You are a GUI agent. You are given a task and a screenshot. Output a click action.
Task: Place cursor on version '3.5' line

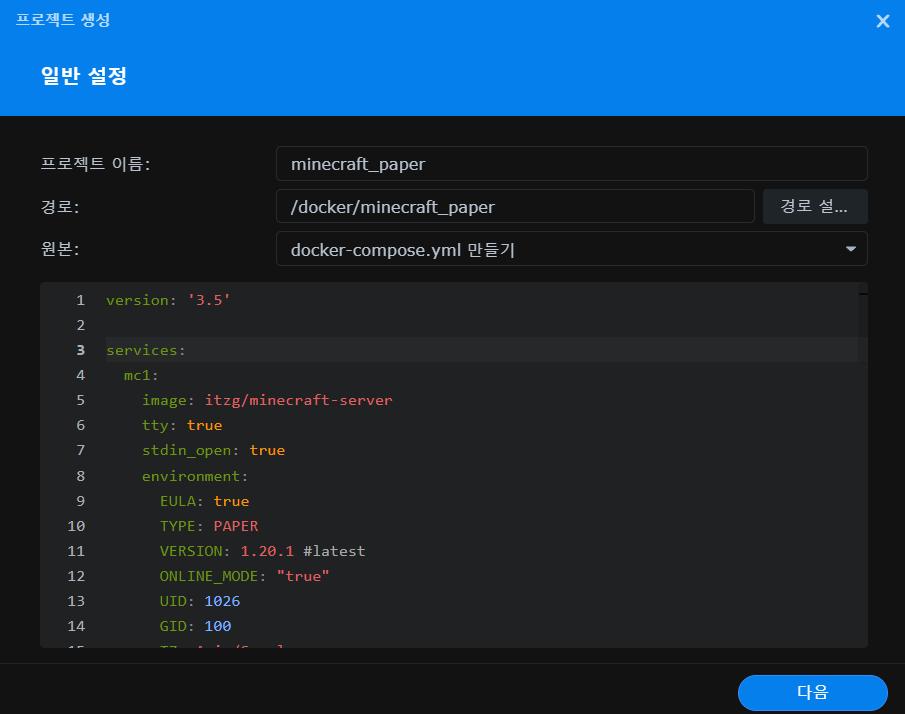point(168,300)
